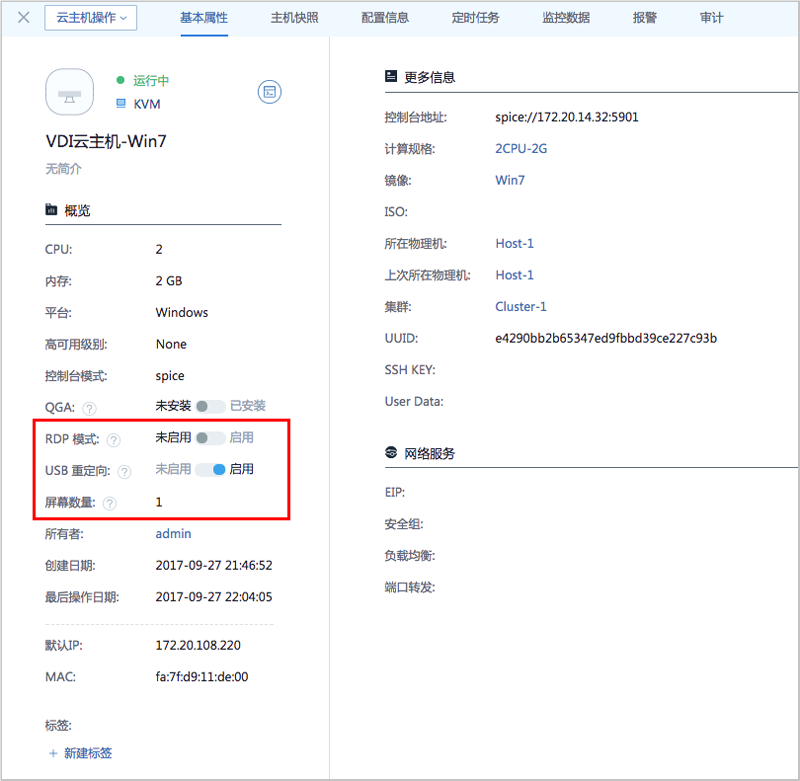Open the admin owner link

click(173, 534)
